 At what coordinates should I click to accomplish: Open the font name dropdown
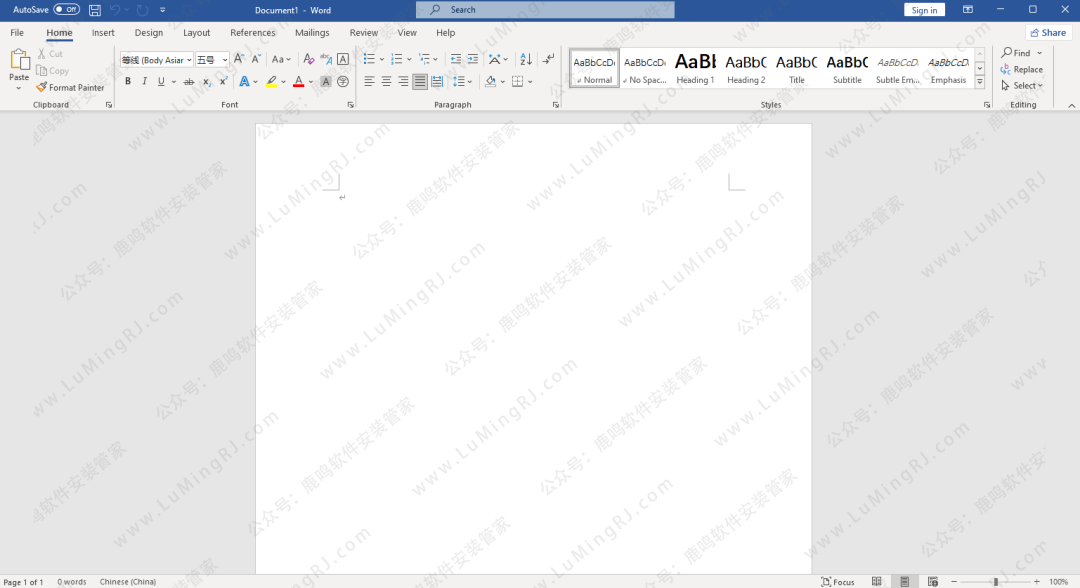[x=189, y=60]
